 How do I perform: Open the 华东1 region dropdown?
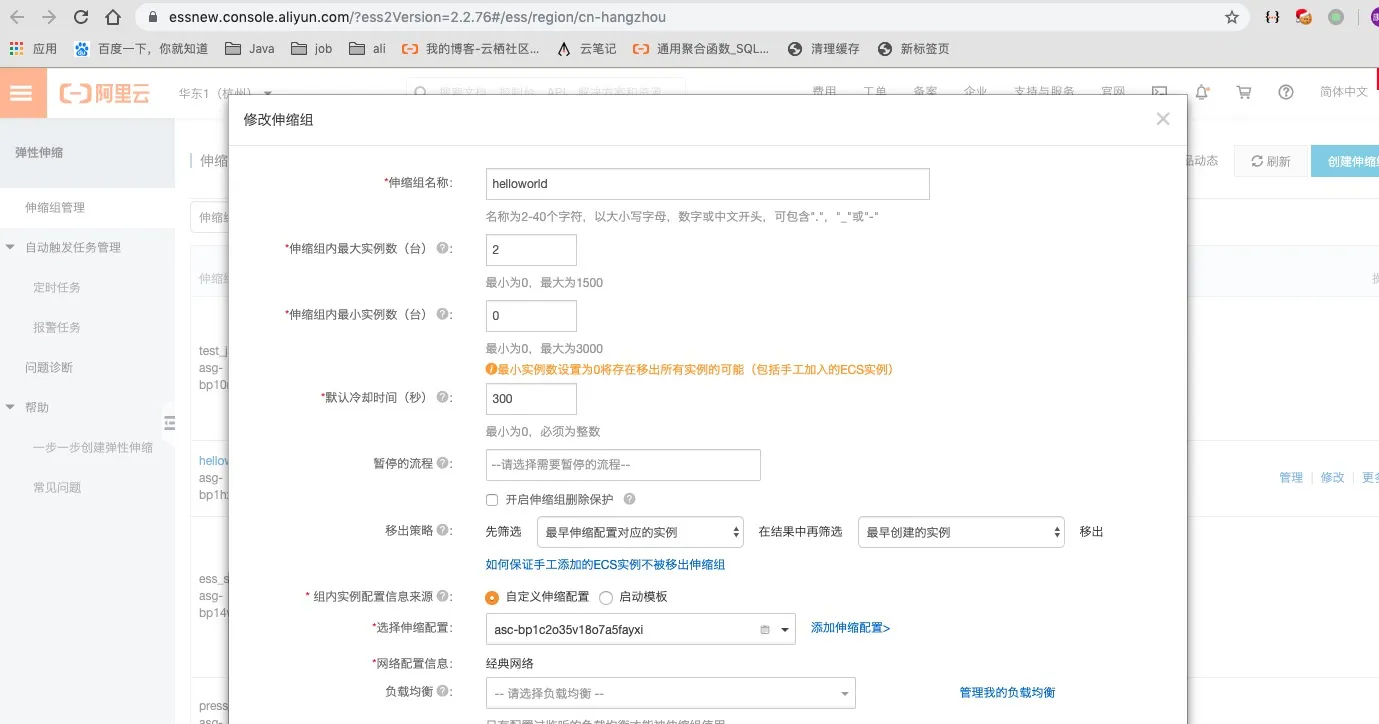click(x=226, y=93)
